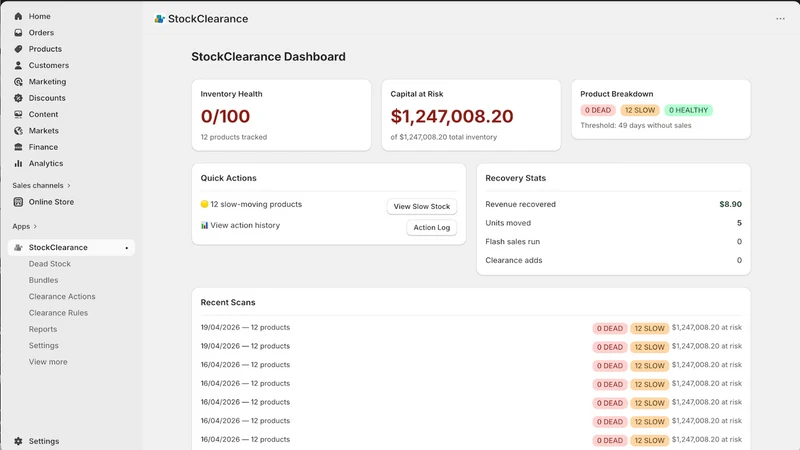Click the StockClearance logo in header
The image size is (800, 450).
coord(159,19)
